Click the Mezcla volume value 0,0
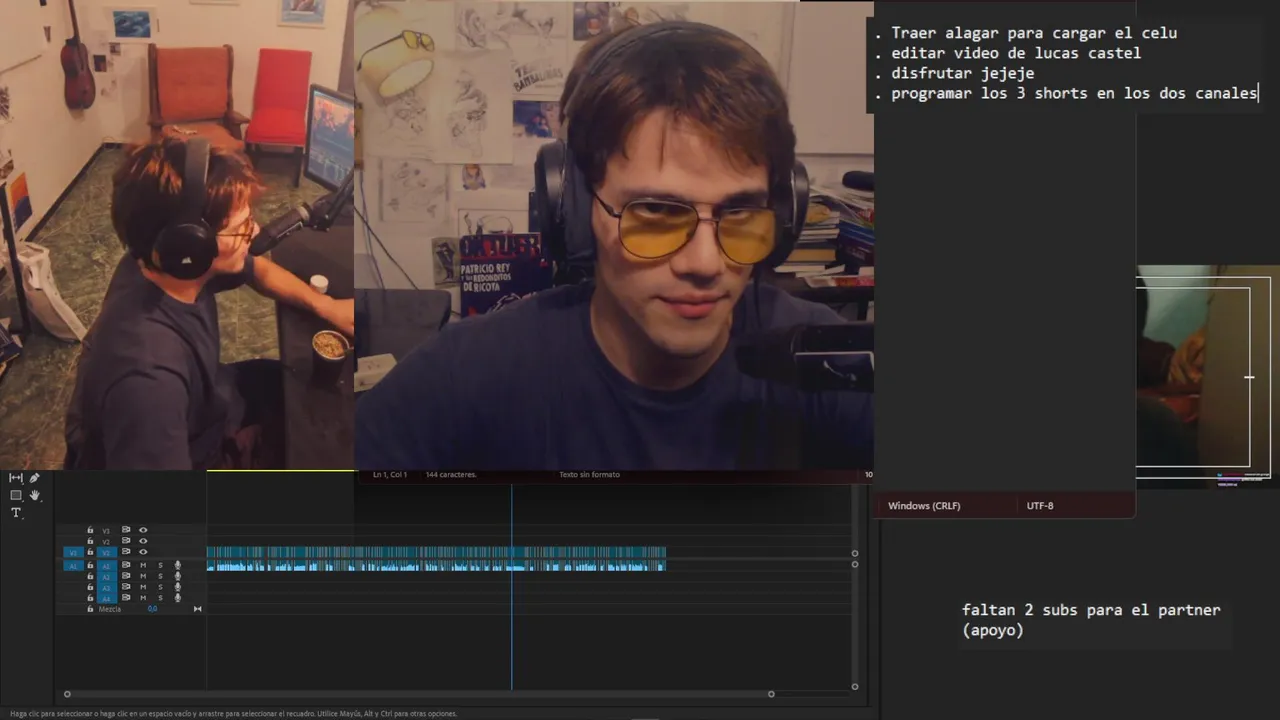This screenshot has width=1280, height=720. tap(152, 609)
